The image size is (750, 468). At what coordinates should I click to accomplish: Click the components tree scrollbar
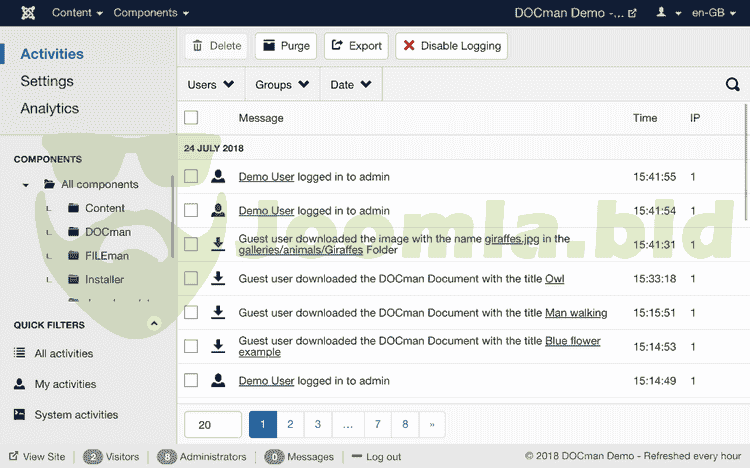click(172, 216)
